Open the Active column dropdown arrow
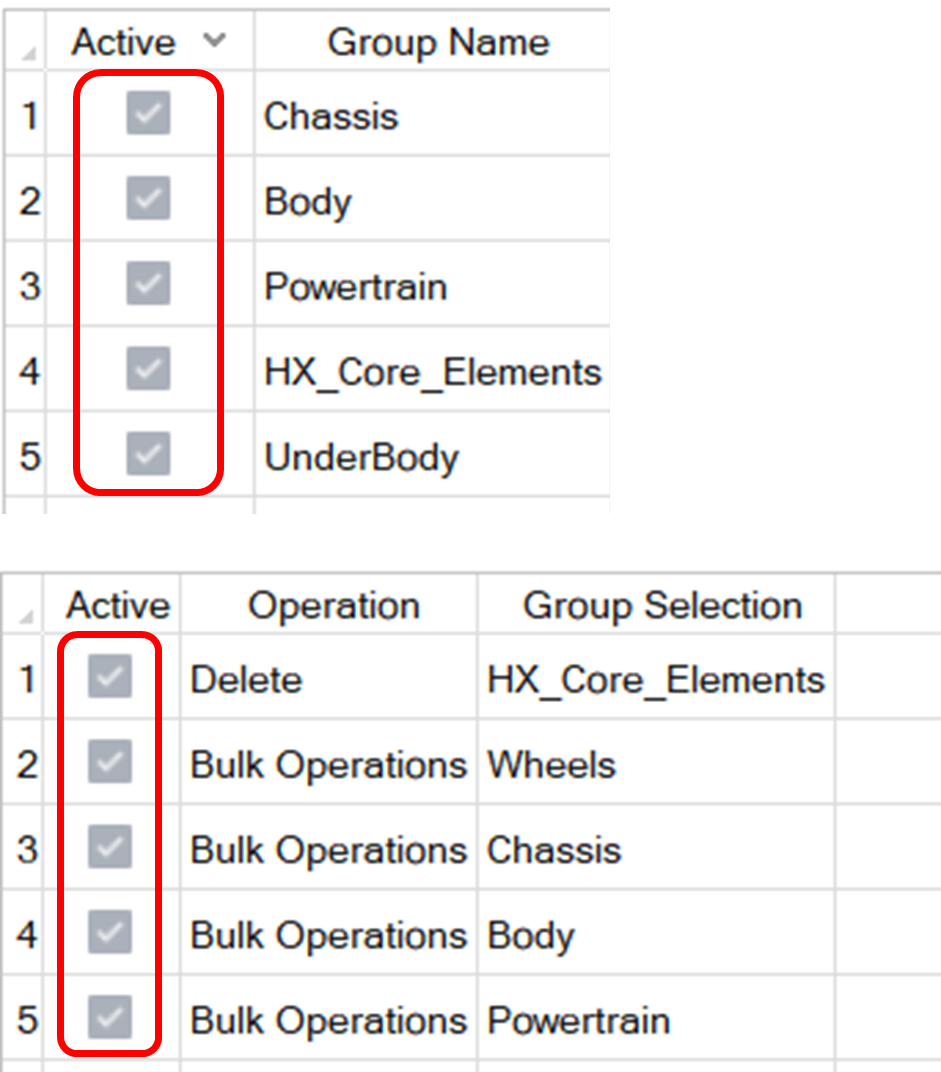 tap(212, 41)
